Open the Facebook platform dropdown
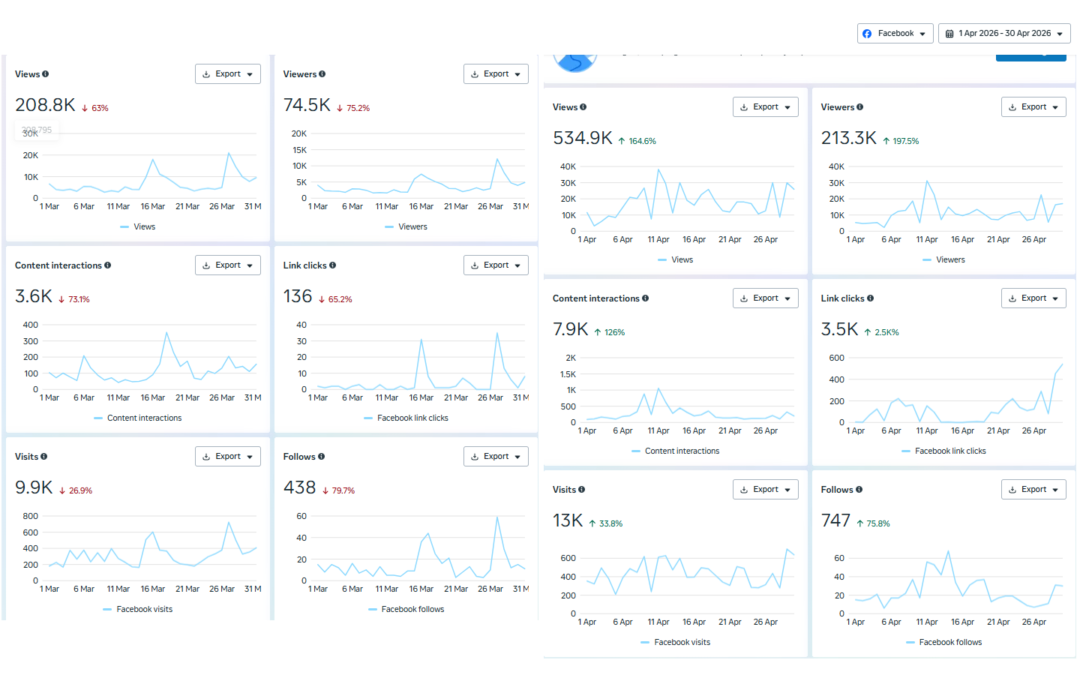The image size is (1080, 675). (895, 33)
